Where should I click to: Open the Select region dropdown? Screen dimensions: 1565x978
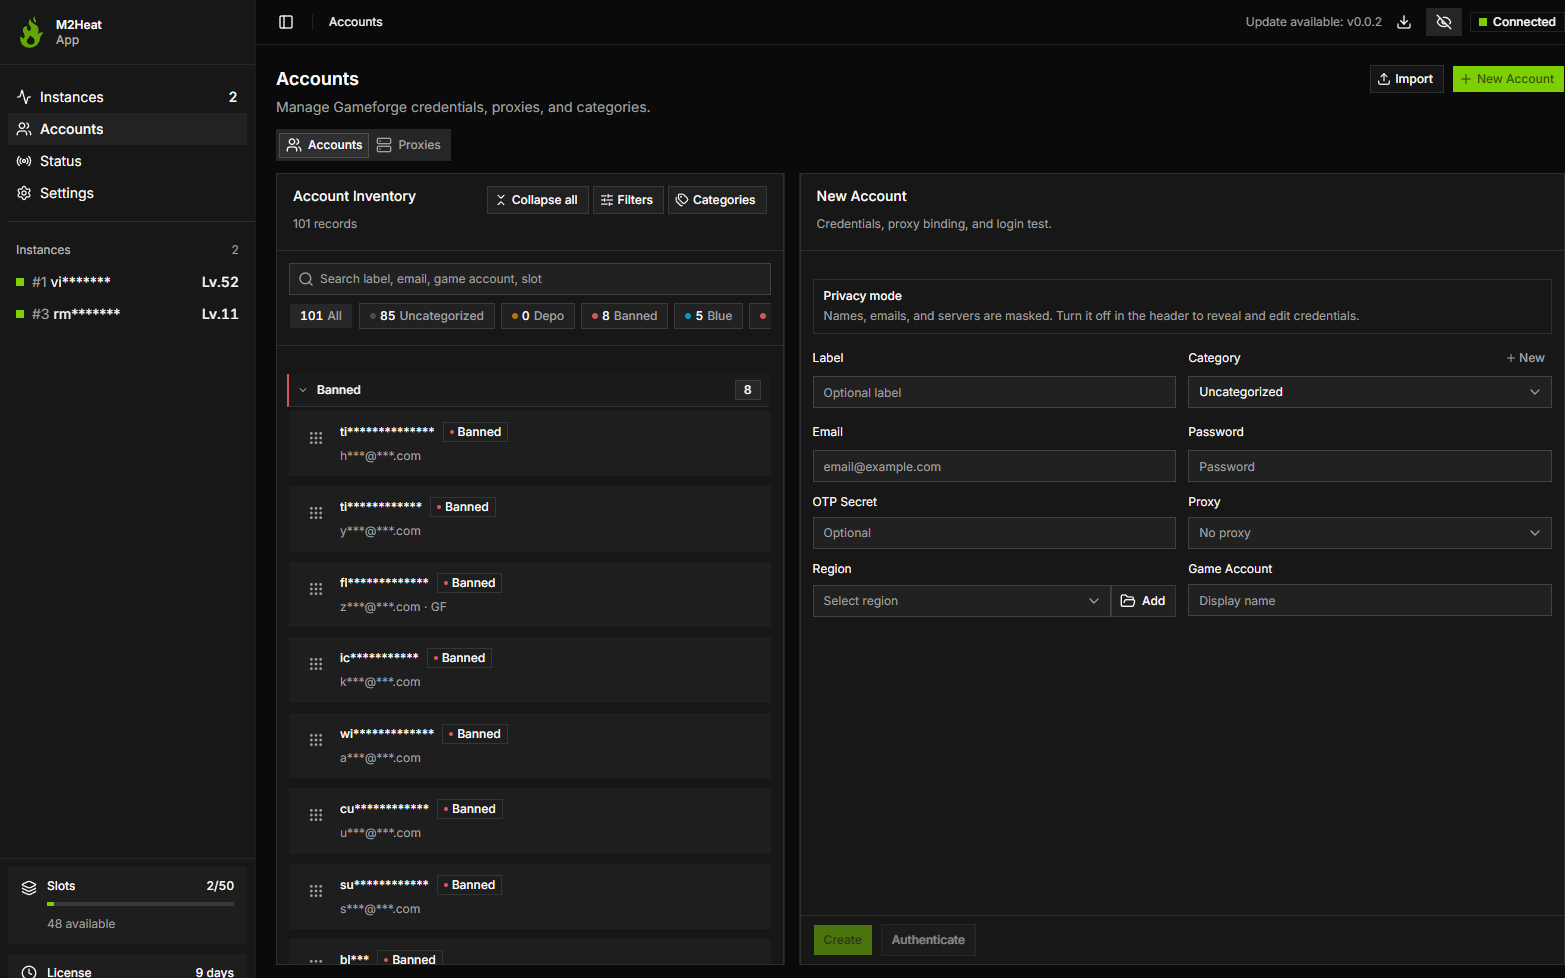click(961, 601)
